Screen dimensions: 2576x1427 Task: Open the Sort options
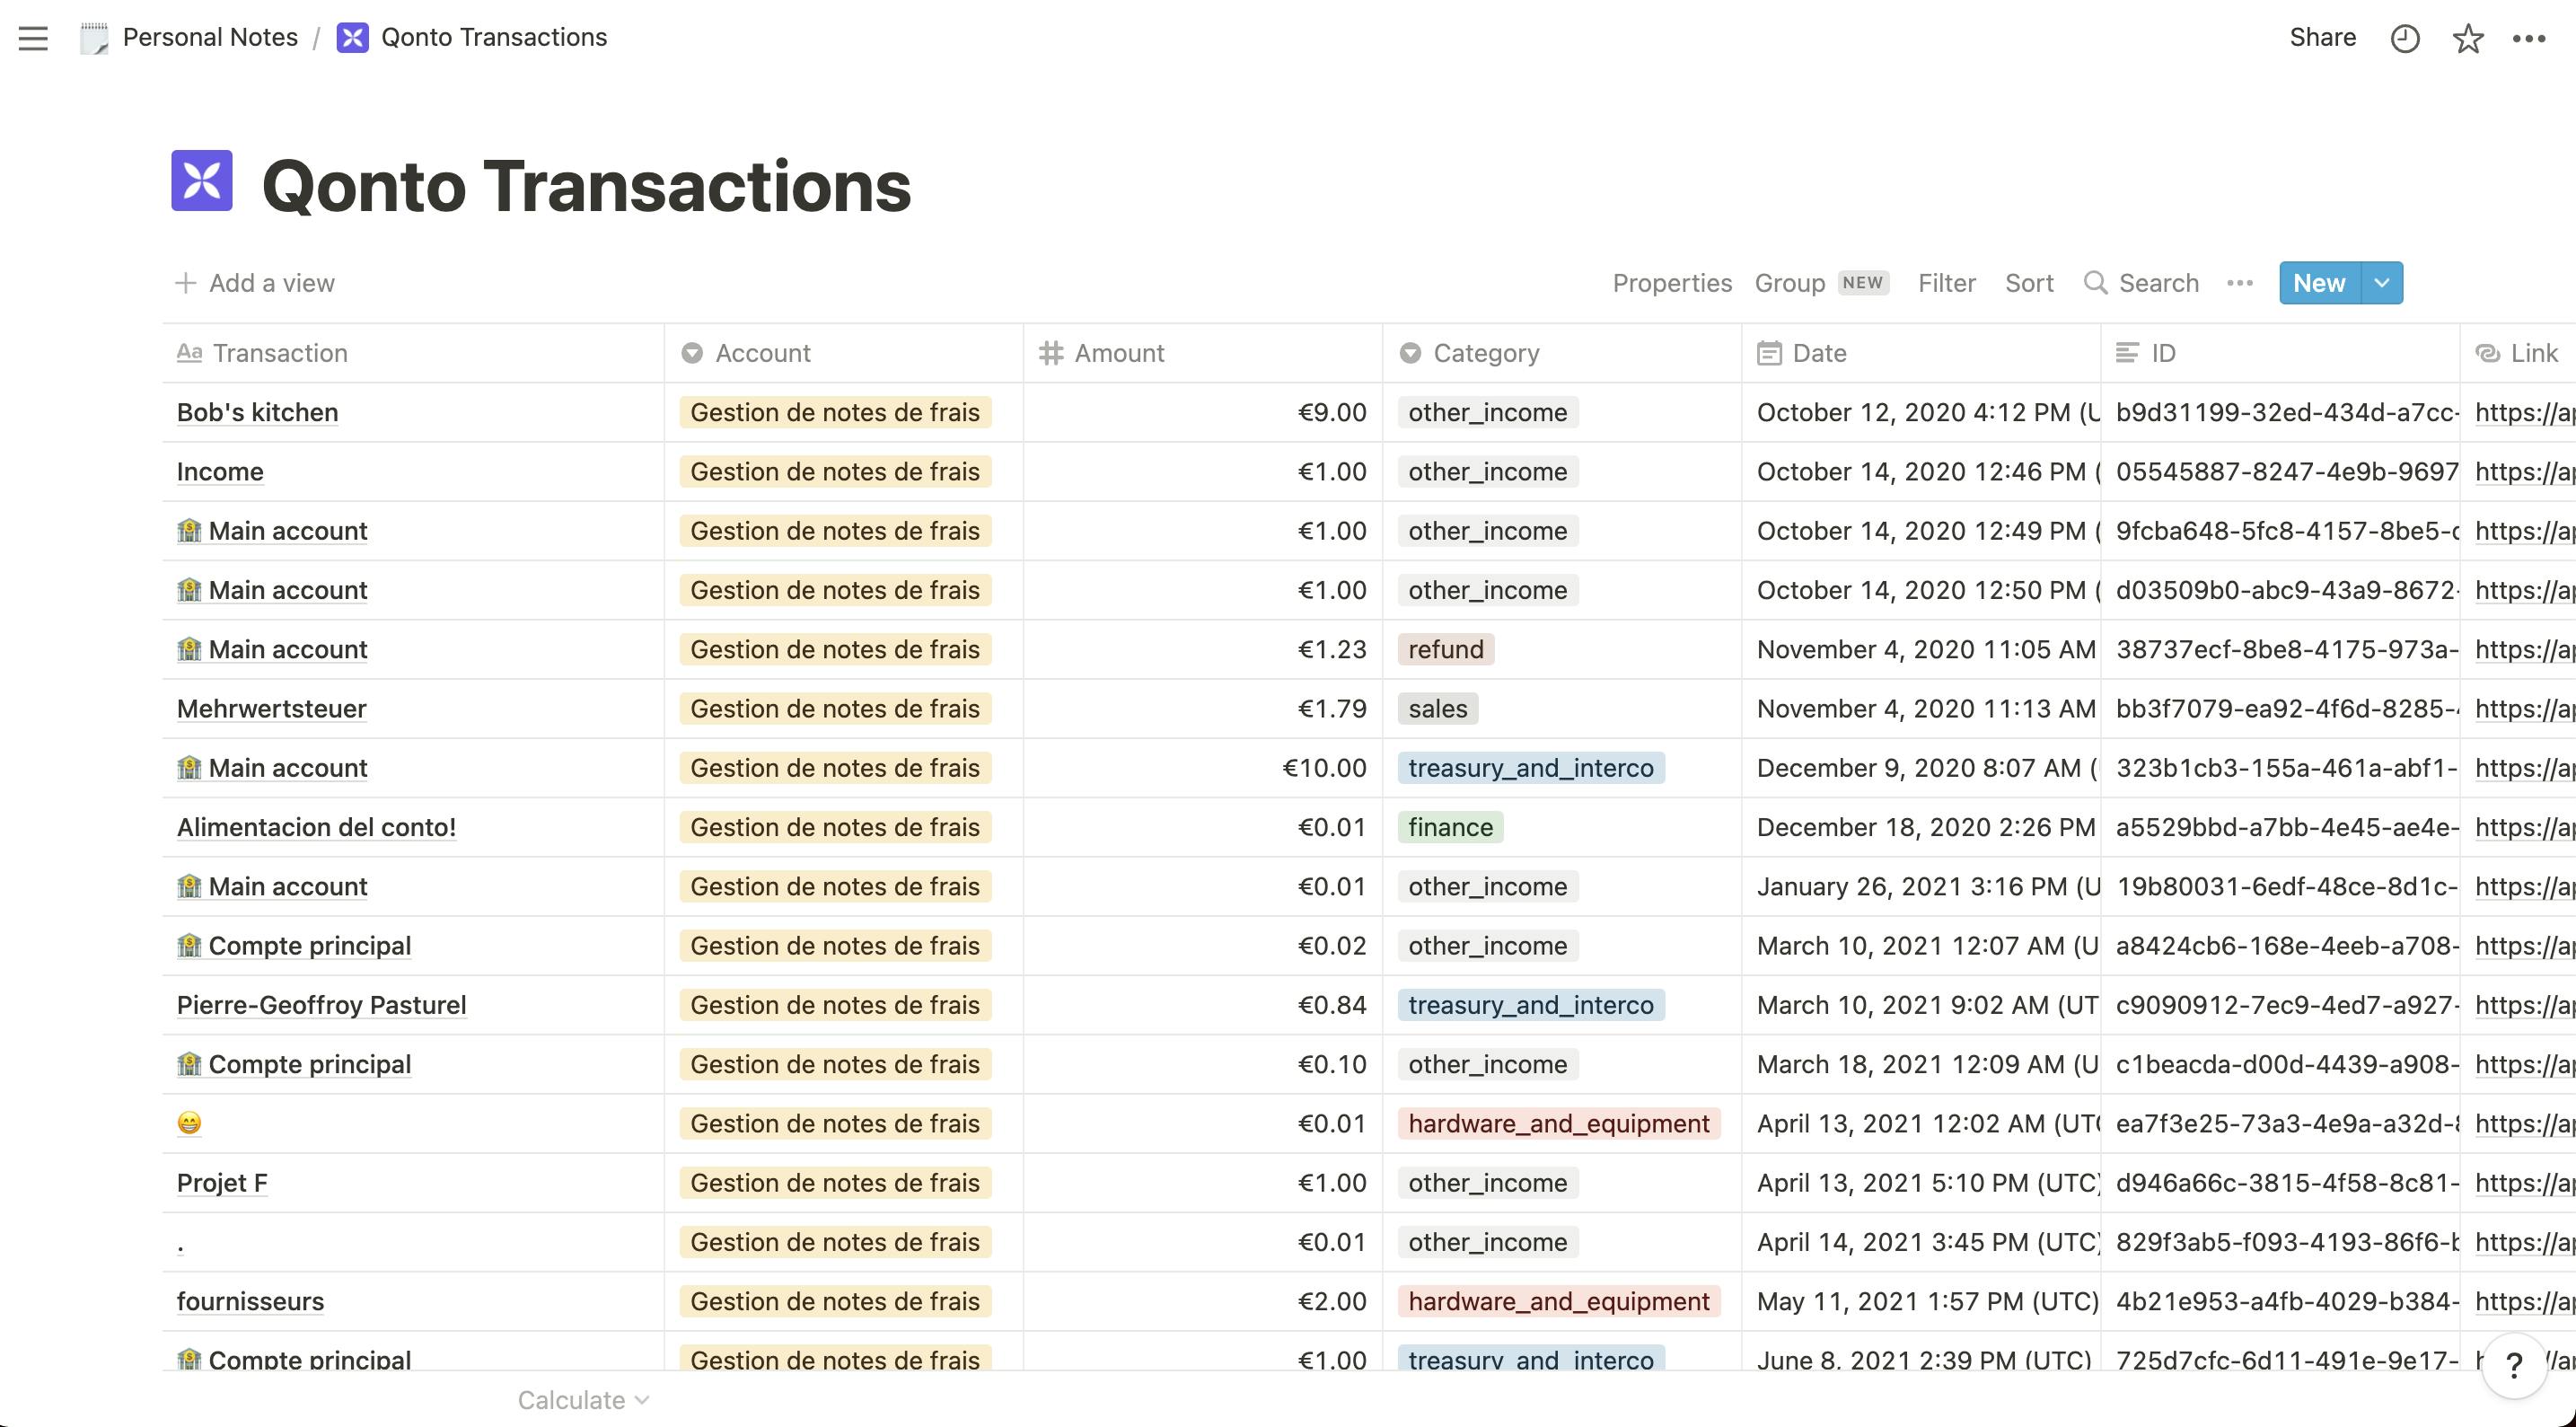pos(2029,283)
